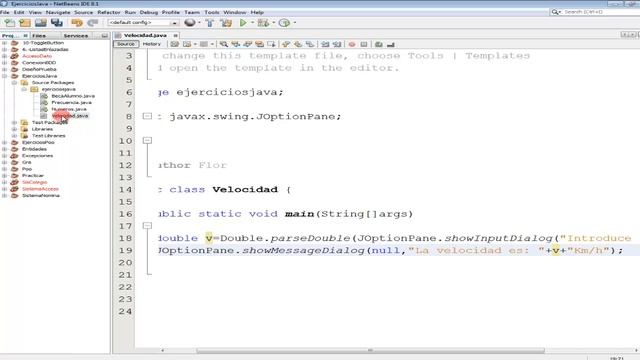The height and width of the screenshot is (360, 640).
Task: Open the Run Project dropdown arrow
Action: click(x=252, y=23)
